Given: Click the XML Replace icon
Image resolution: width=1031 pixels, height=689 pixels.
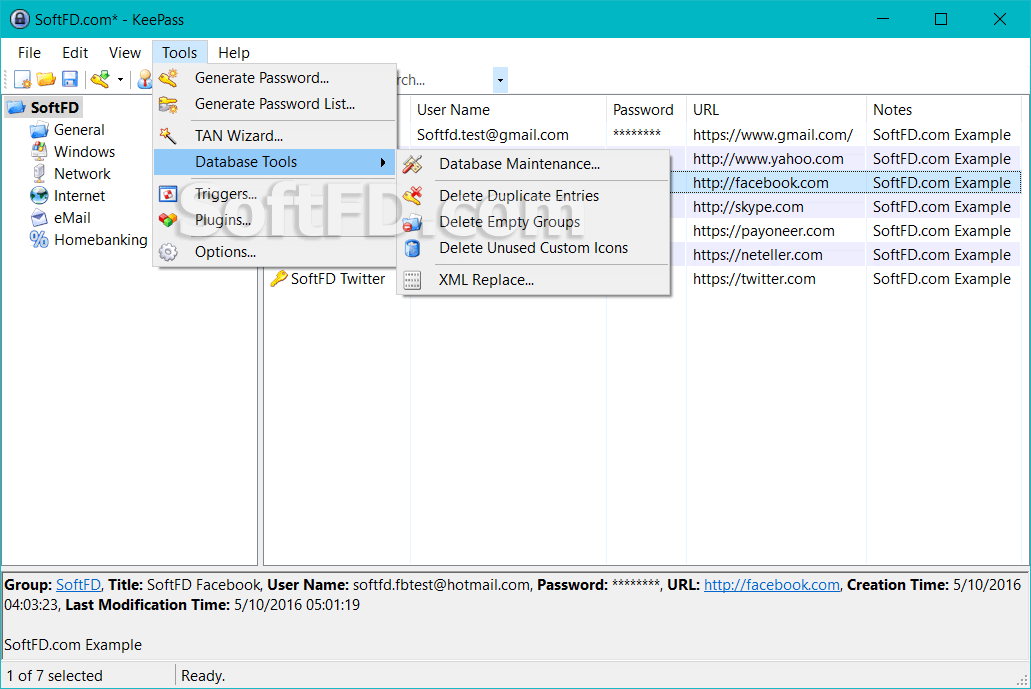Looking at the screenshot, I should click(412, 280).
